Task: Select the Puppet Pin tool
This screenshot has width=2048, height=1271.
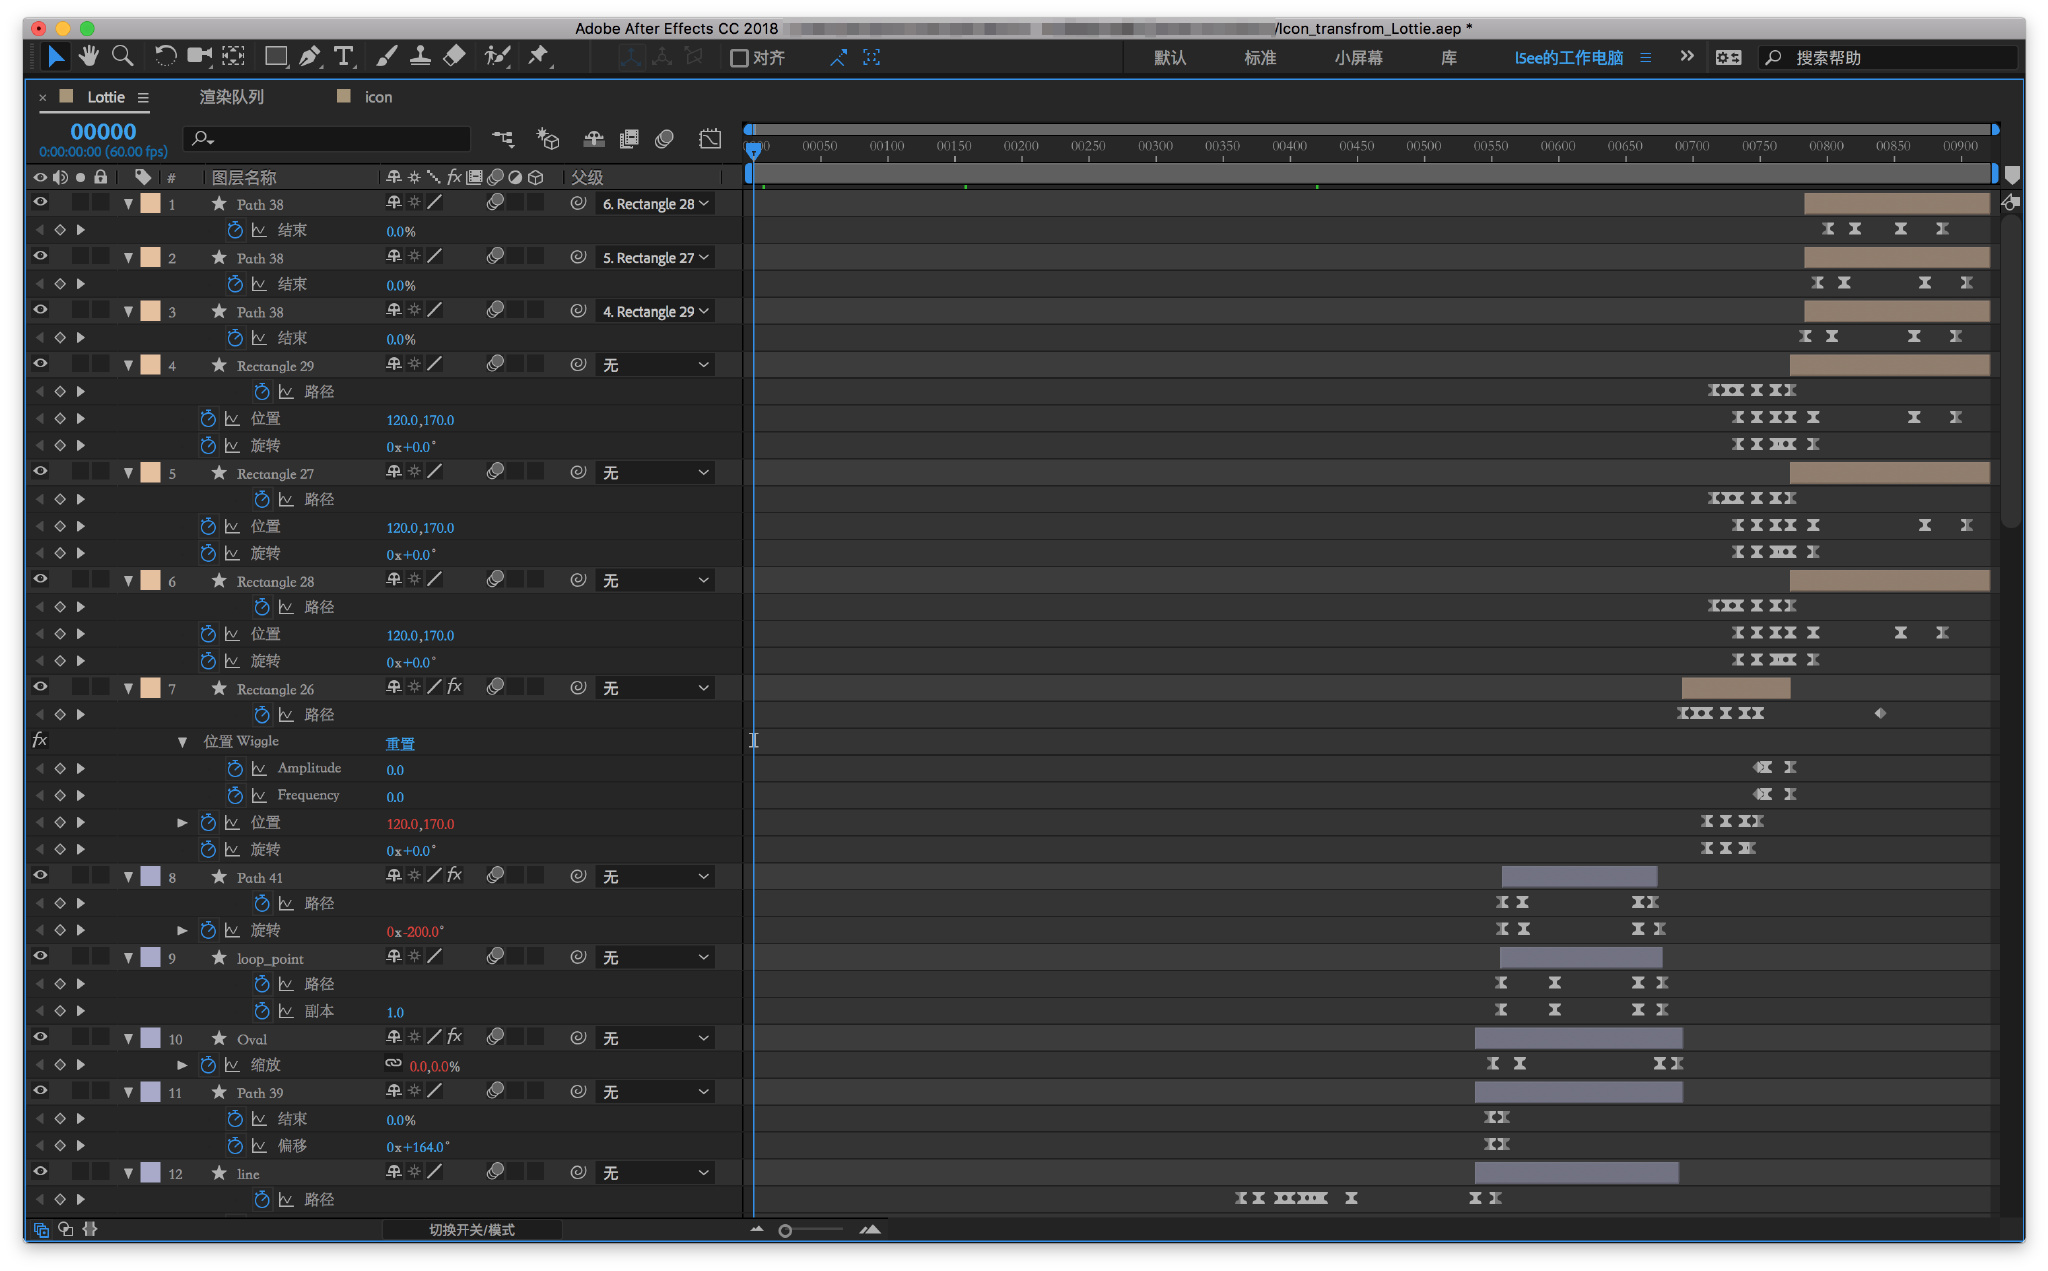Action: coord(539,56)
